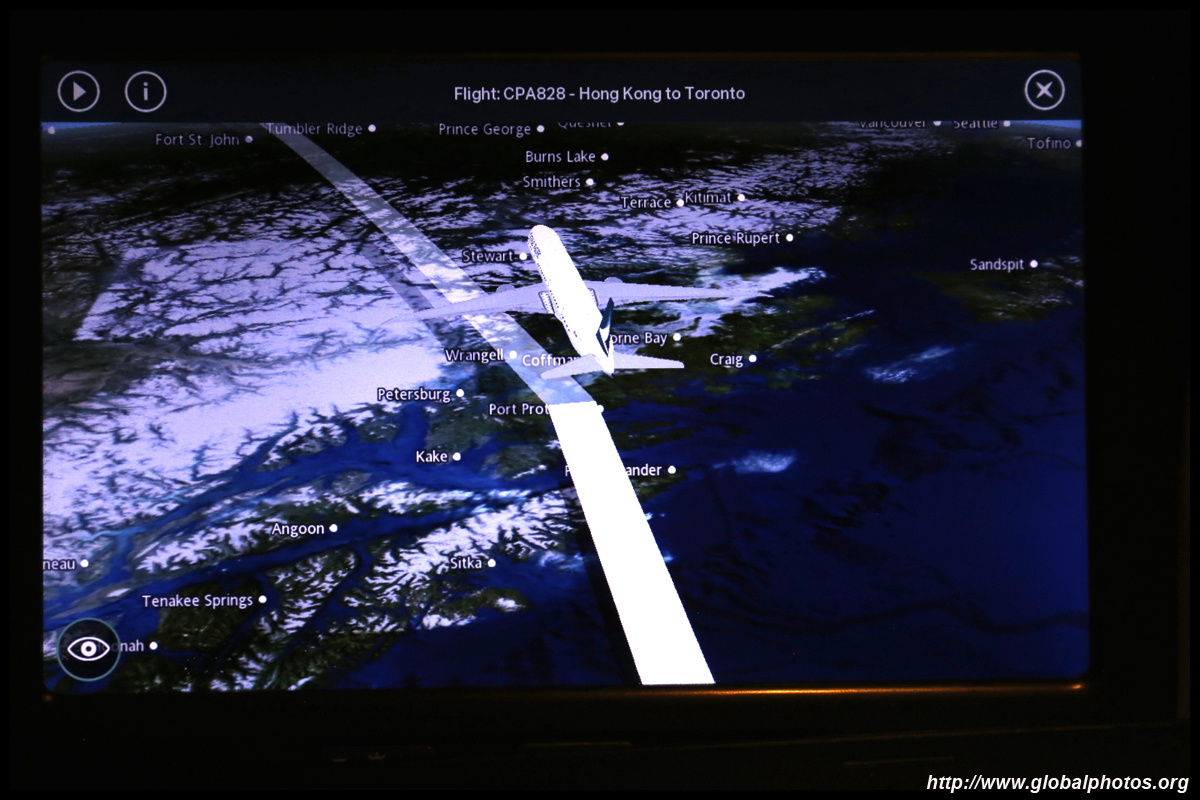Close the flight map view
The height and width of the screenshot is (800, 1200).
1044,92
